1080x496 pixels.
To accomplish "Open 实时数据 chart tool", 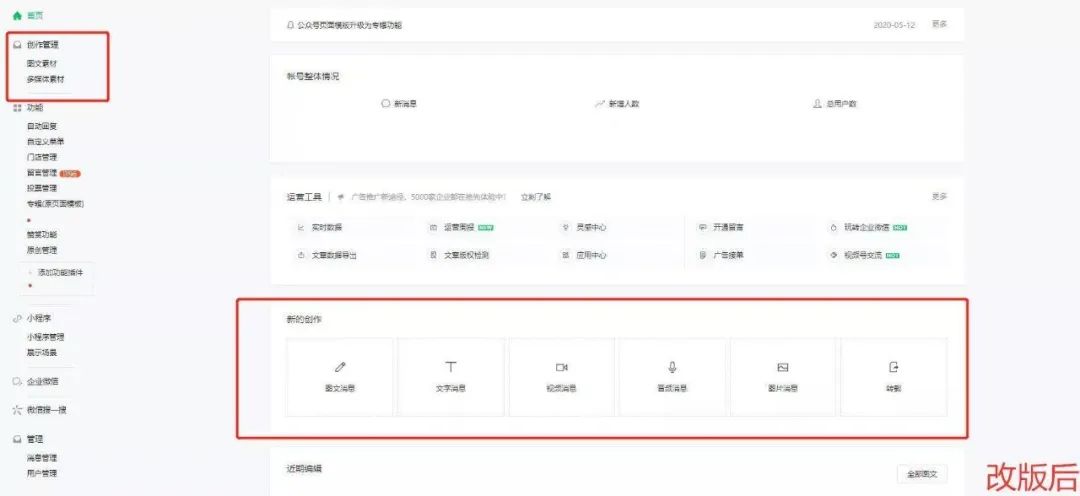I will [320, 227].
